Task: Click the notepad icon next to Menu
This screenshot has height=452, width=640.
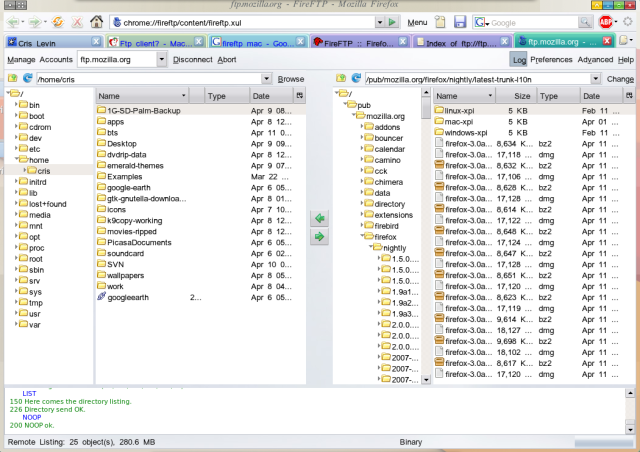Action: 440,22
